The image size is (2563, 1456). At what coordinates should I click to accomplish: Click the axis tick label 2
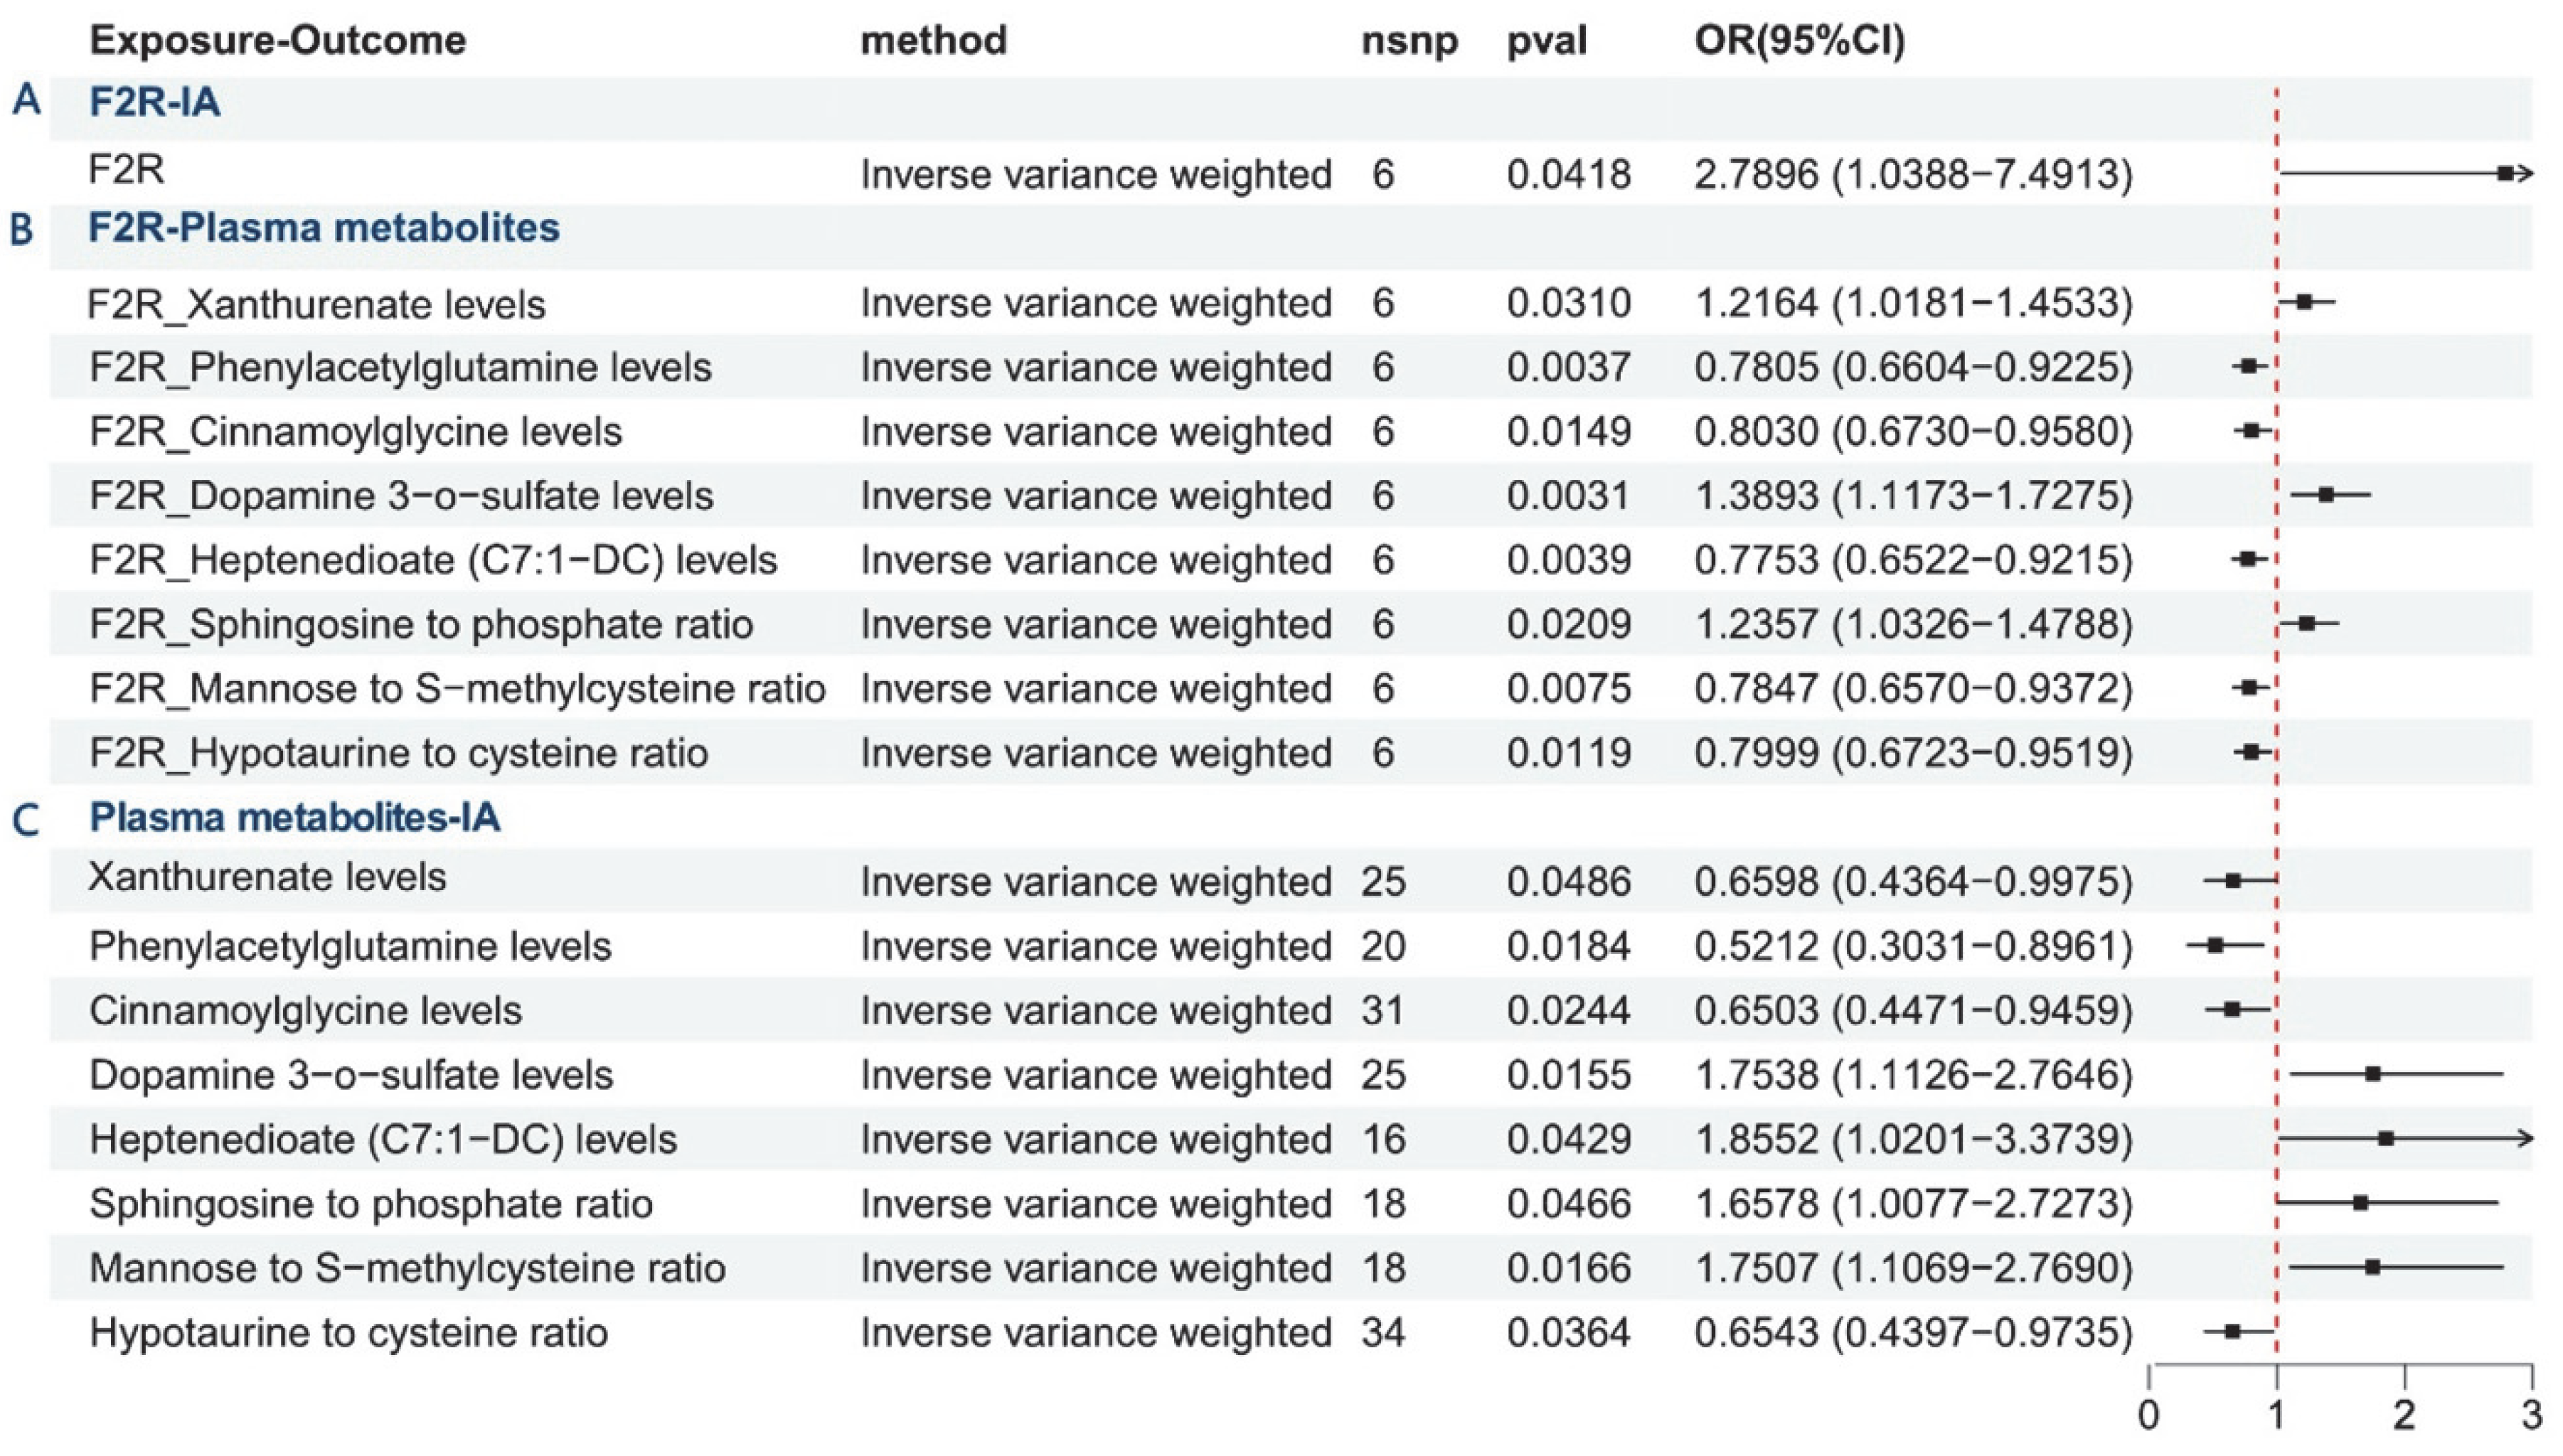pyautogui.click(x=2404, y=1415)
